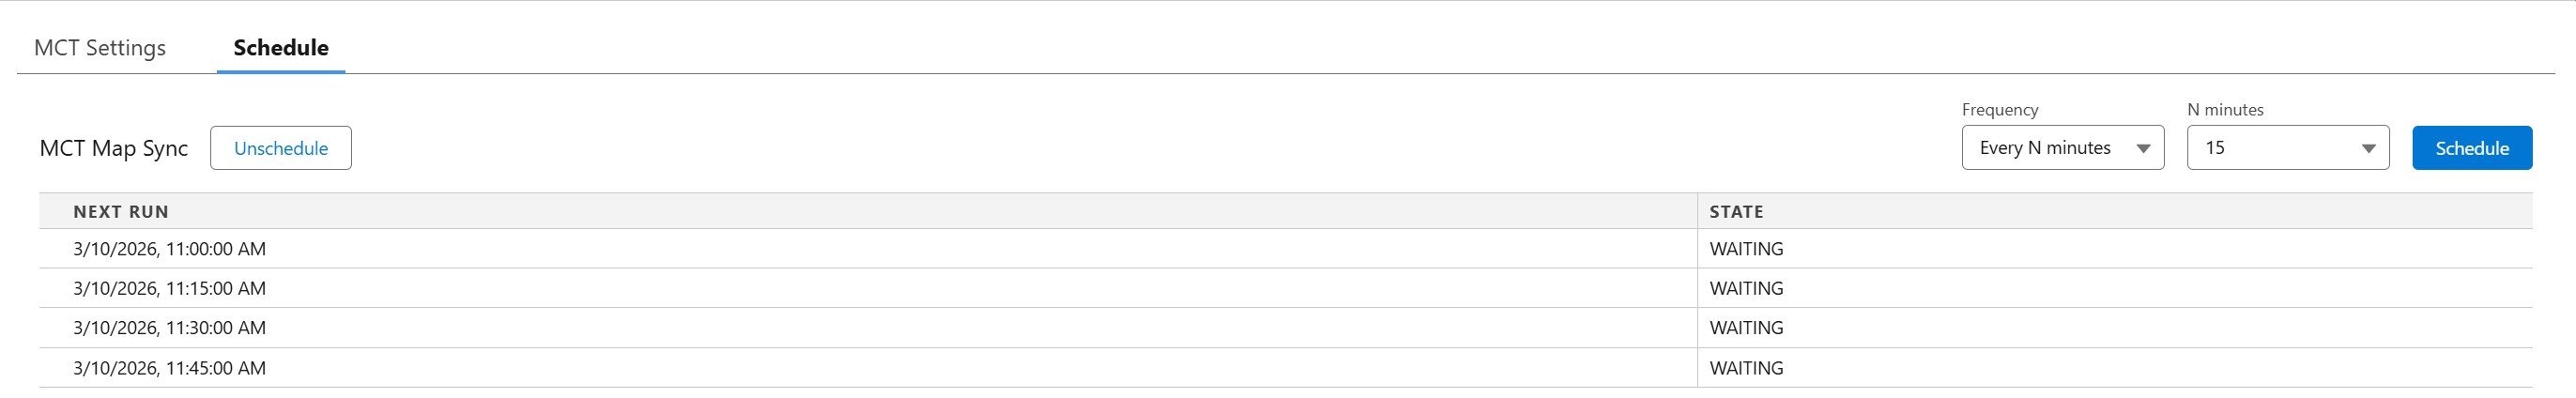
Task: Click the STATE column header
Action: [x=1736, y=212]
